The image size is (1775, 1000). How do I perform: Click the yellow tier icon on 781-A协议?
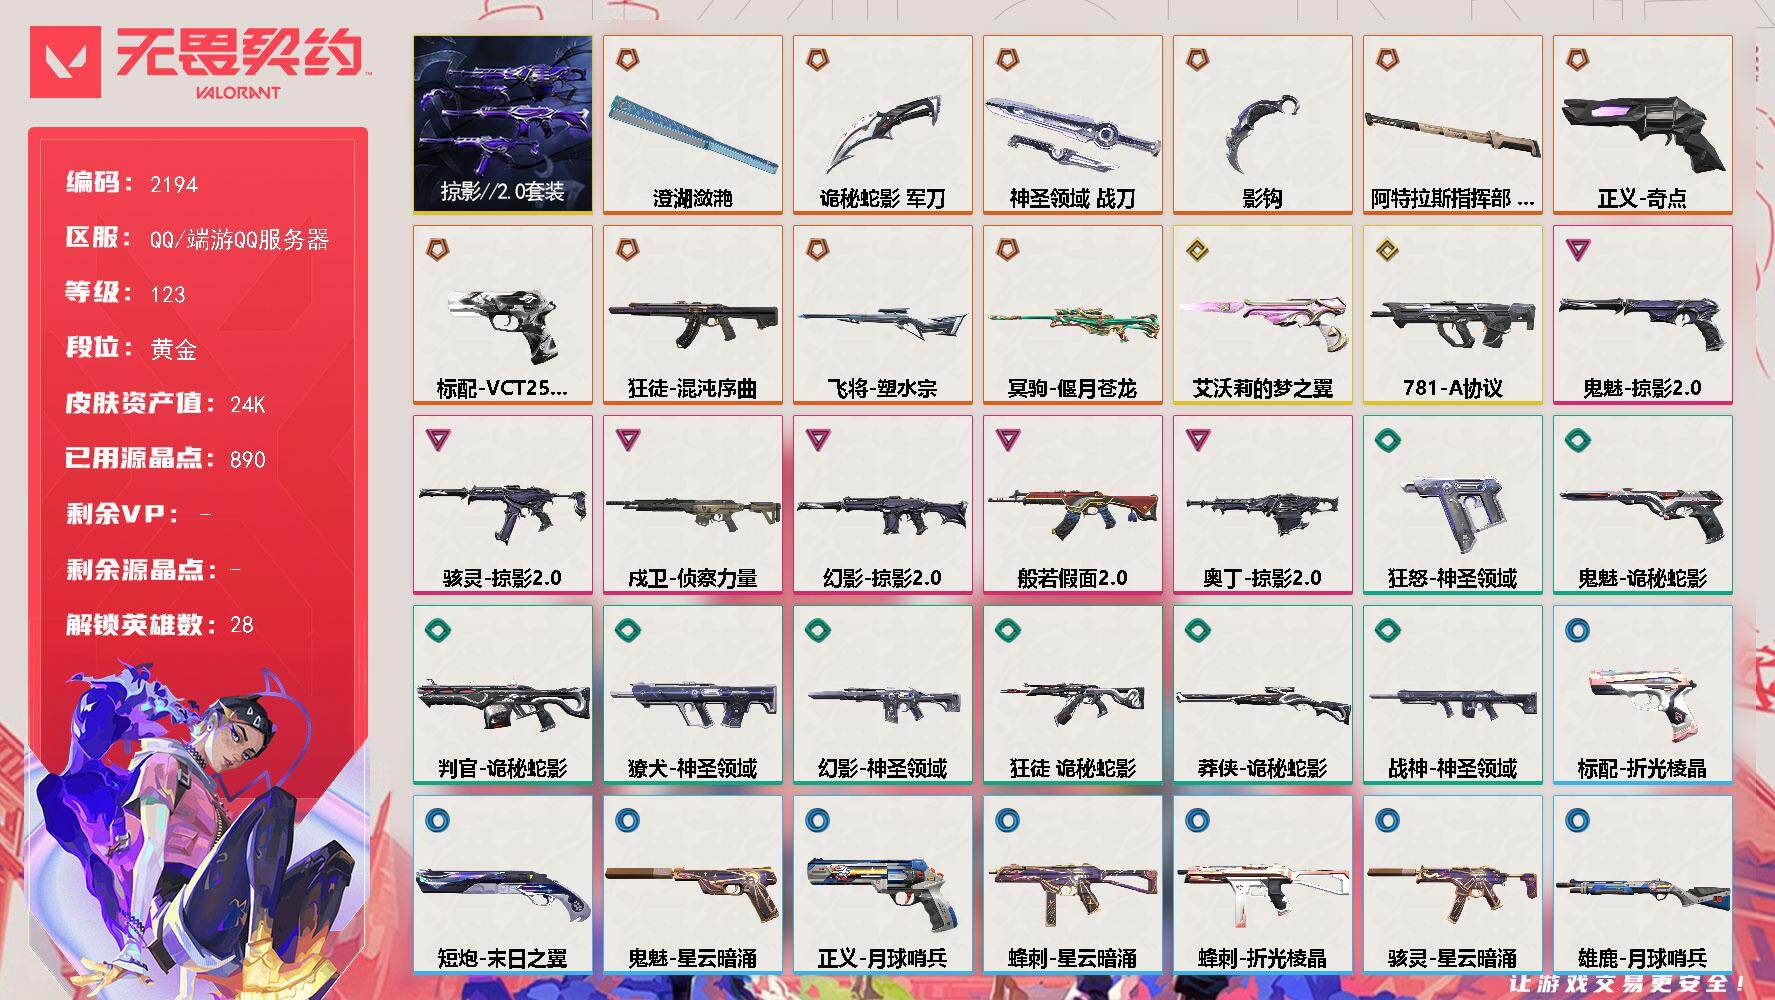tap(1387, 250)
